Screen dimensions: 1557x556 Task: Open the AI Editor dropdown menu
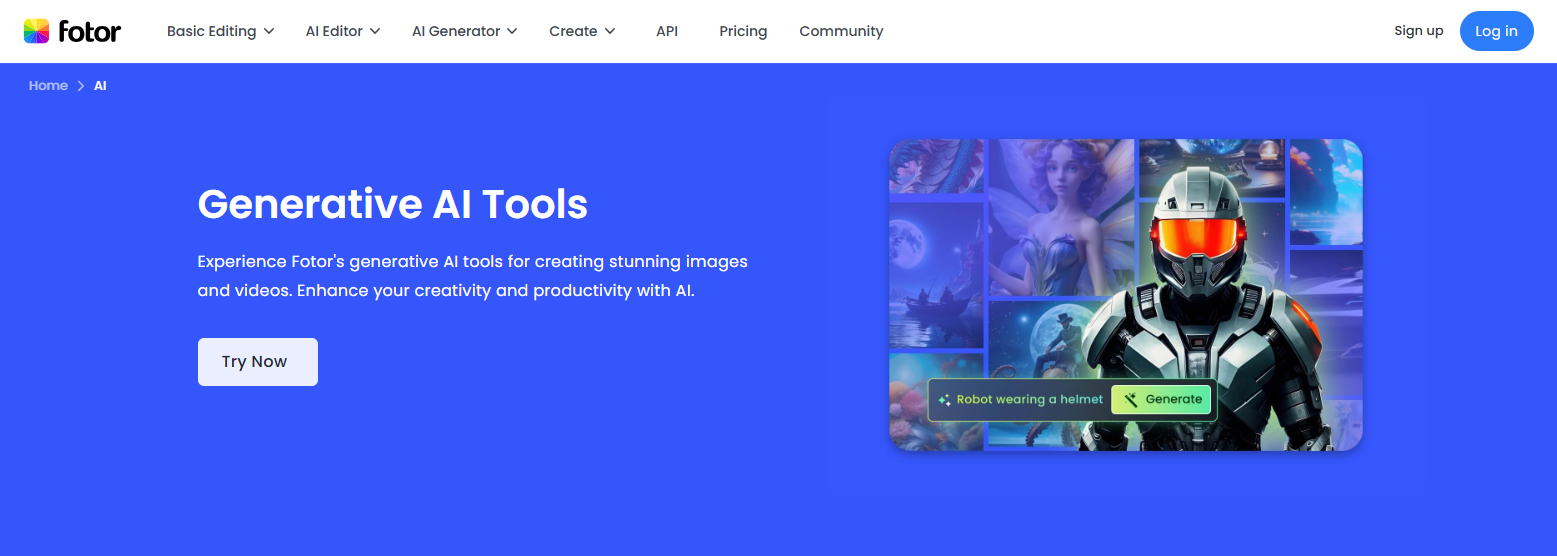point(343,31)
